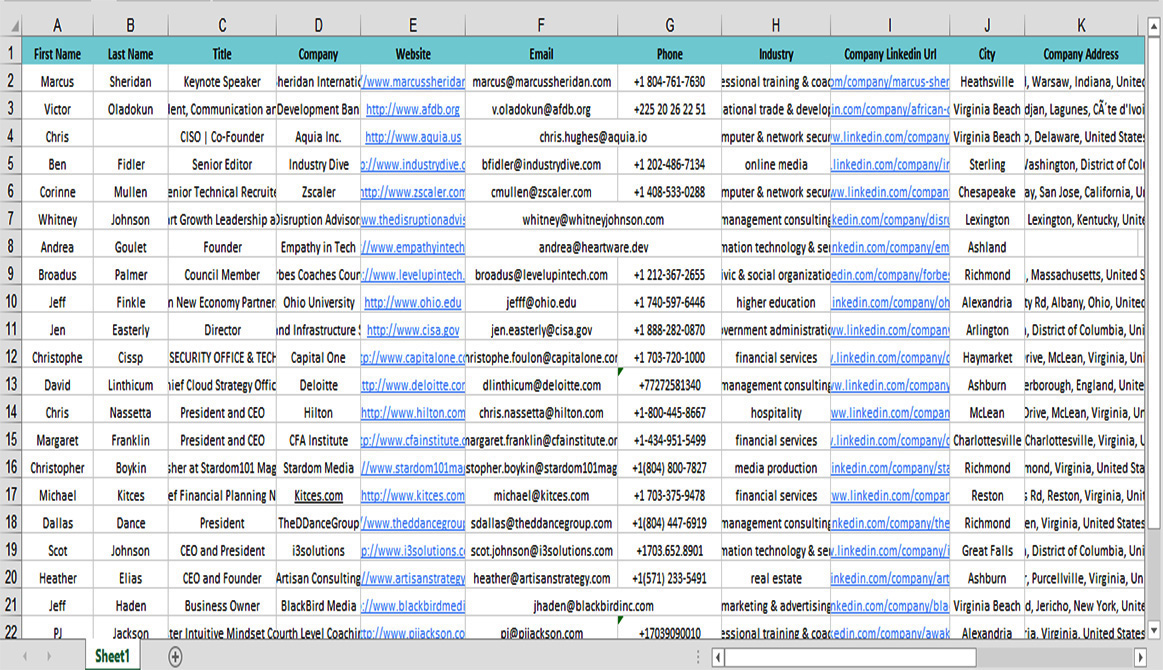Click the horizontal scrollbar left arrow

717,657
